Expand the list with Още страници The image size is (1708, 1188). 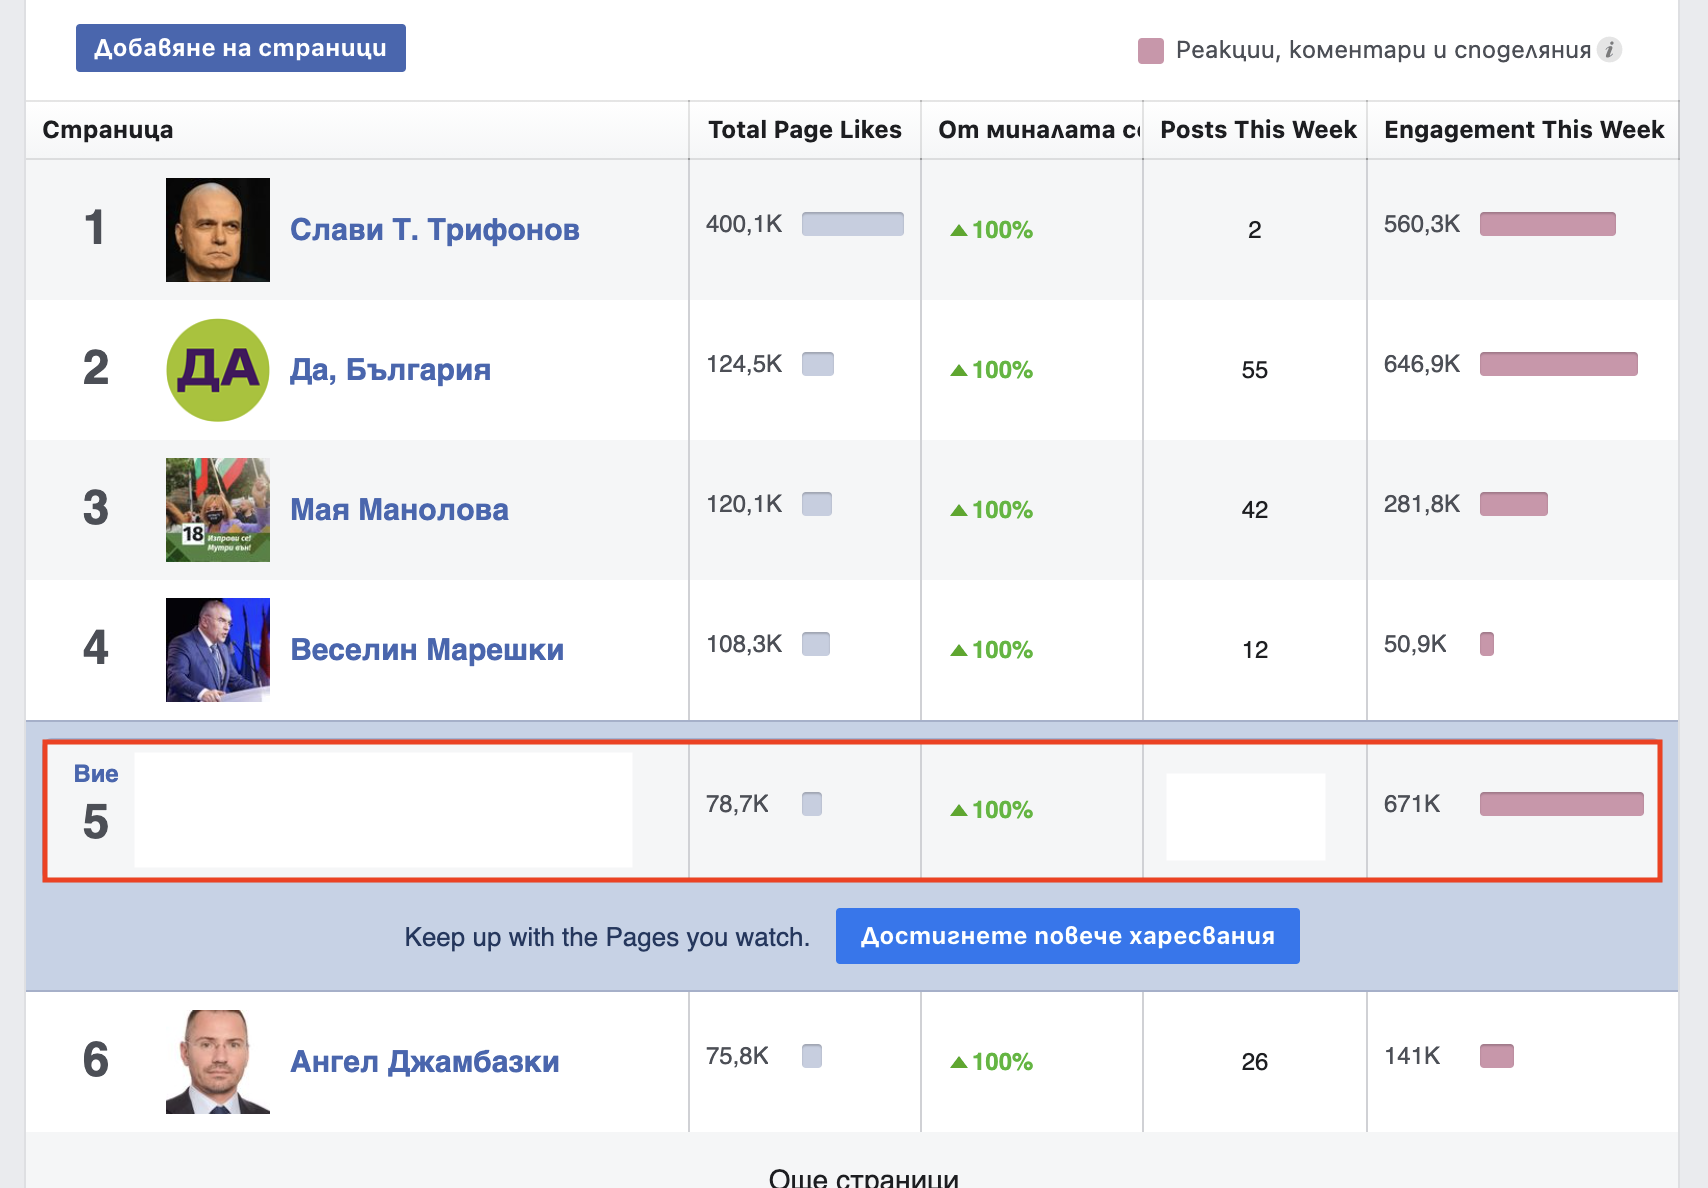(863, 1177)
